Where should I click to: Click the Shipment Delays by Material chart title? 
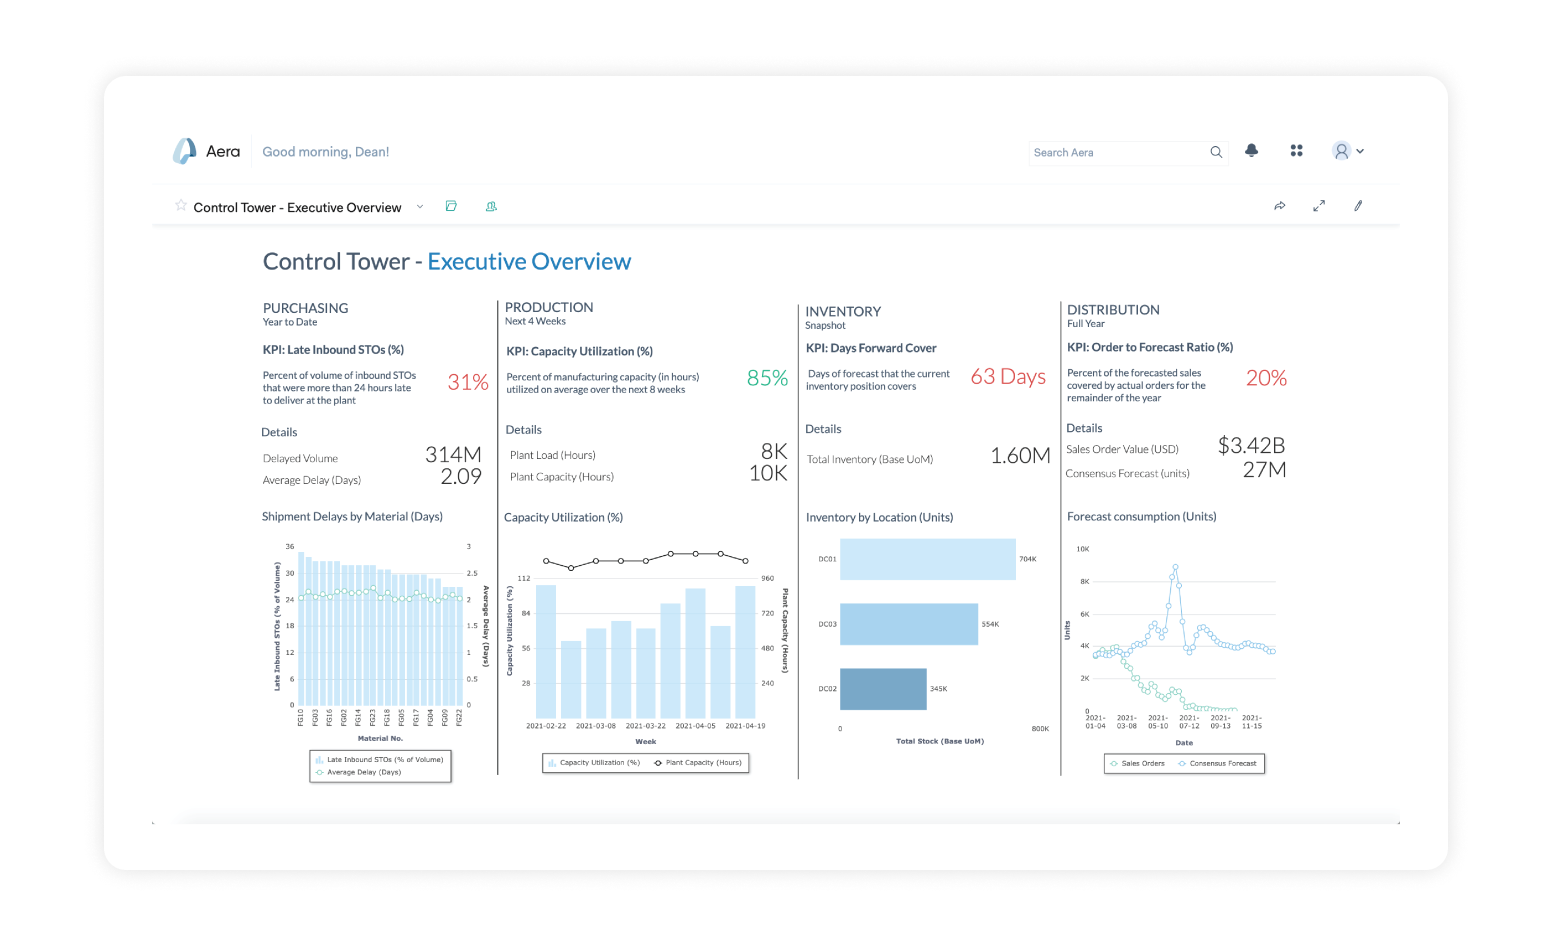352,517
